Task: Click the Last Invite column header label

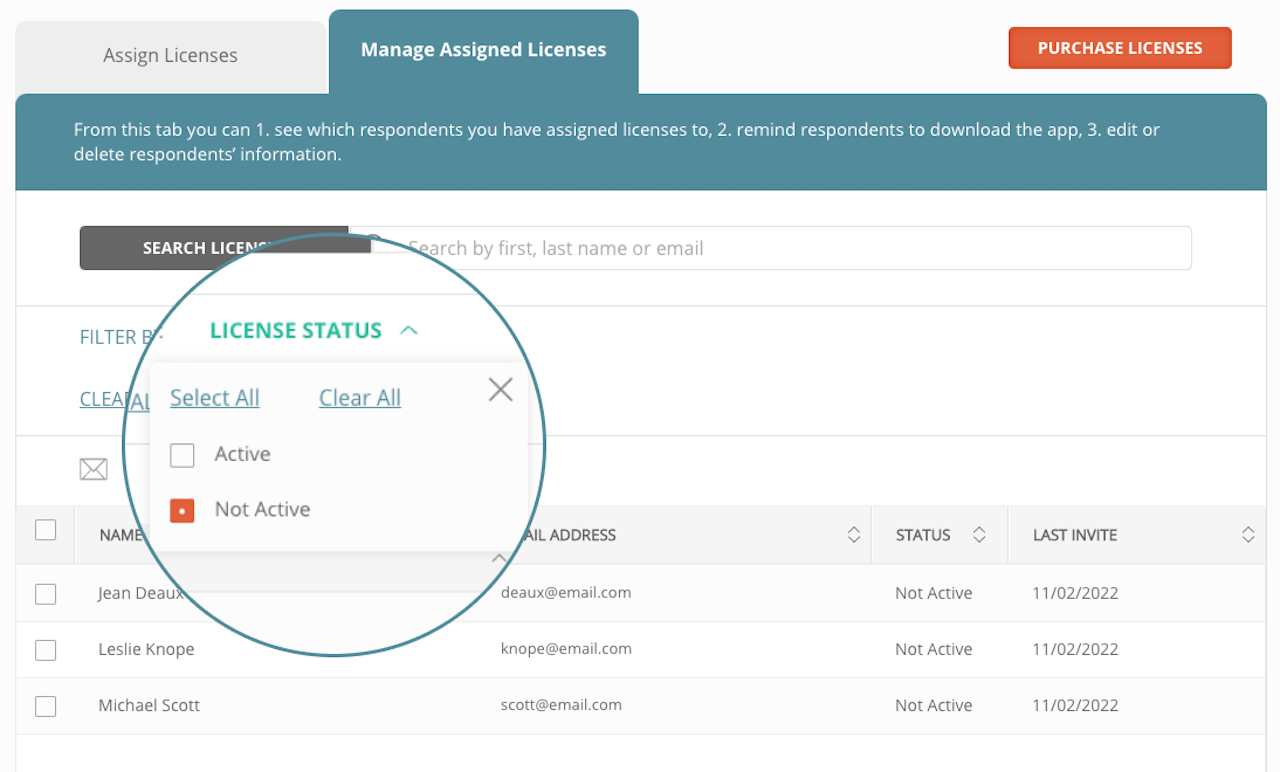Action: point(1075,535)
